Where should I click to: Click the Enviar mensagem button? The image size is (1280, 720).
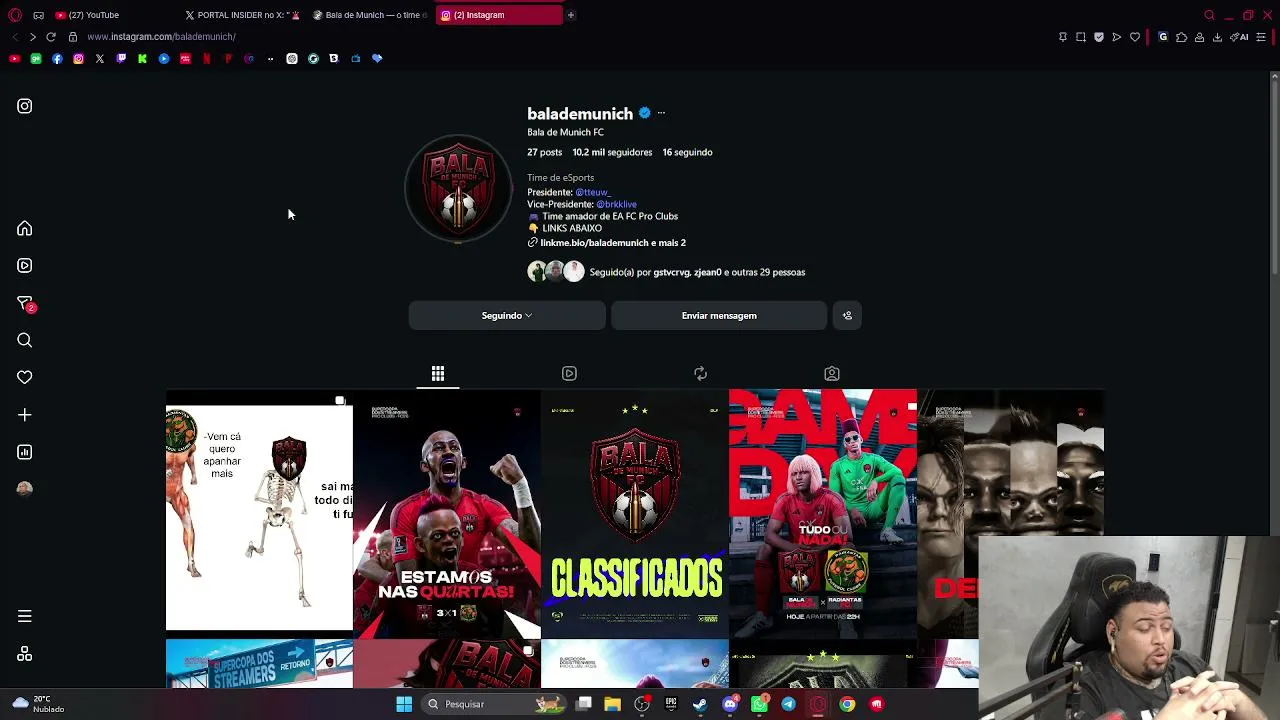click(x=719, y=316)
